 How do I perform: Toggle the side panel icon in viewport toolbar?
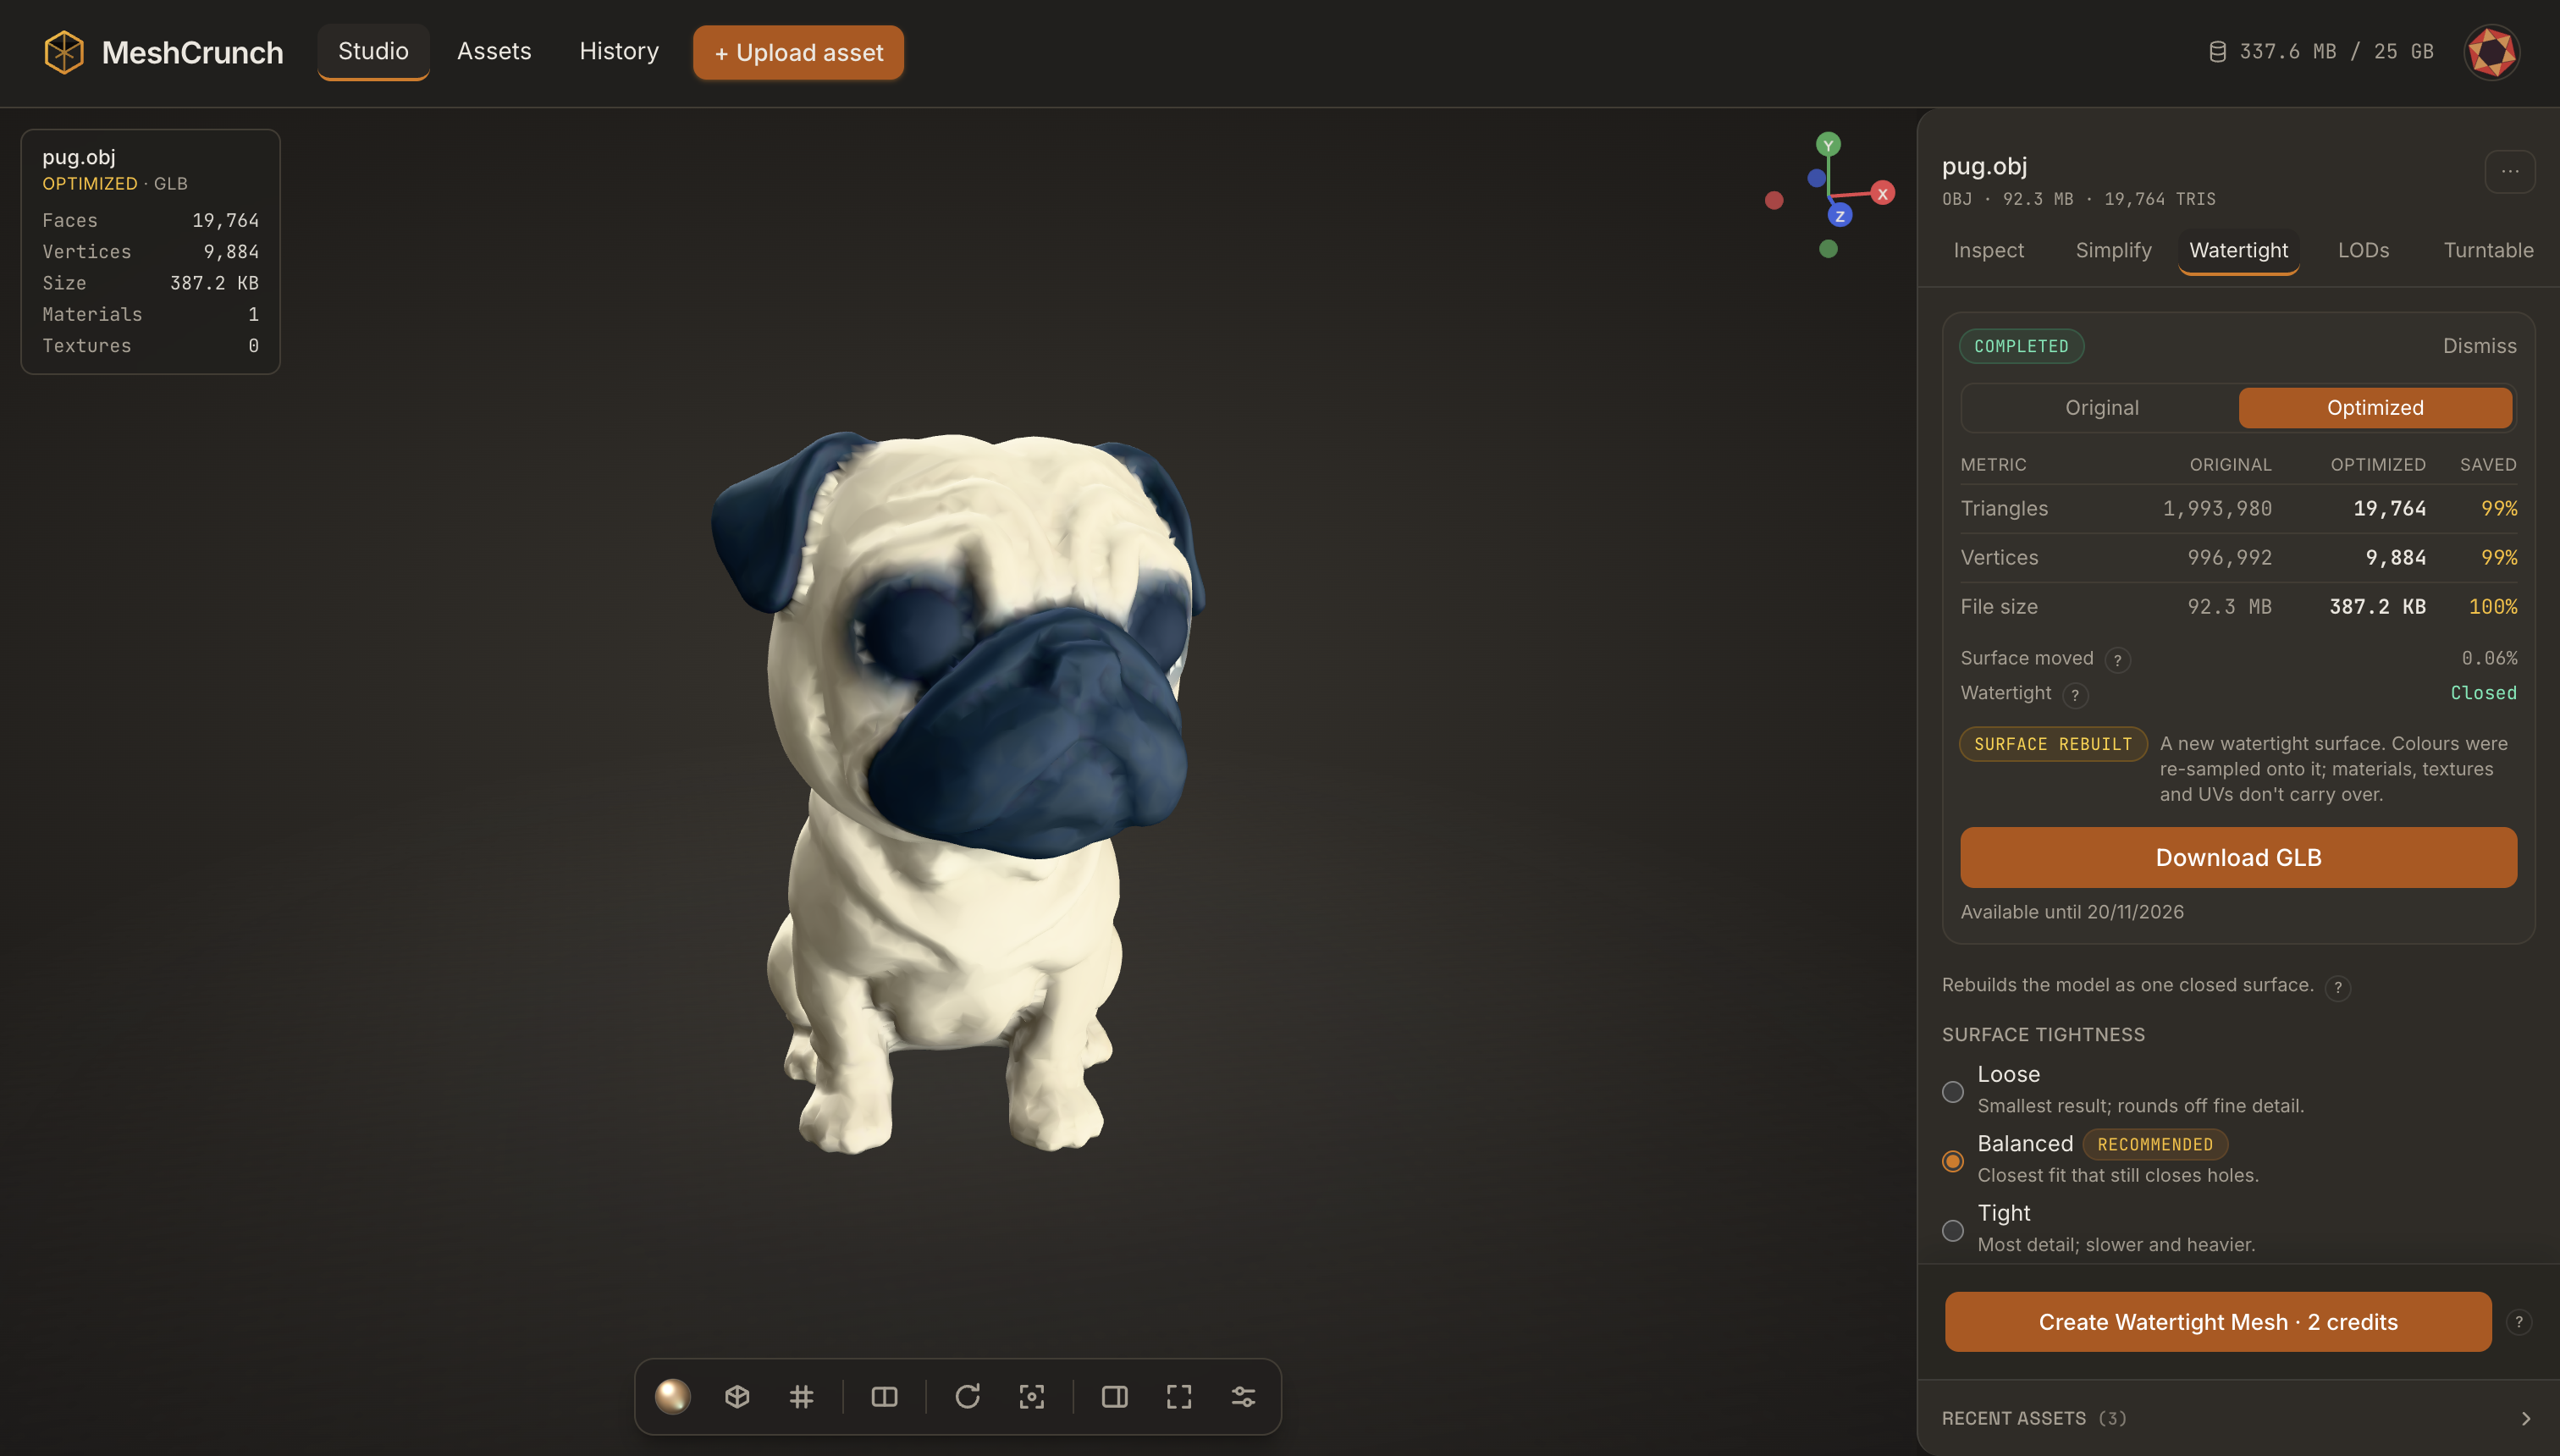coord(1114,1396)
